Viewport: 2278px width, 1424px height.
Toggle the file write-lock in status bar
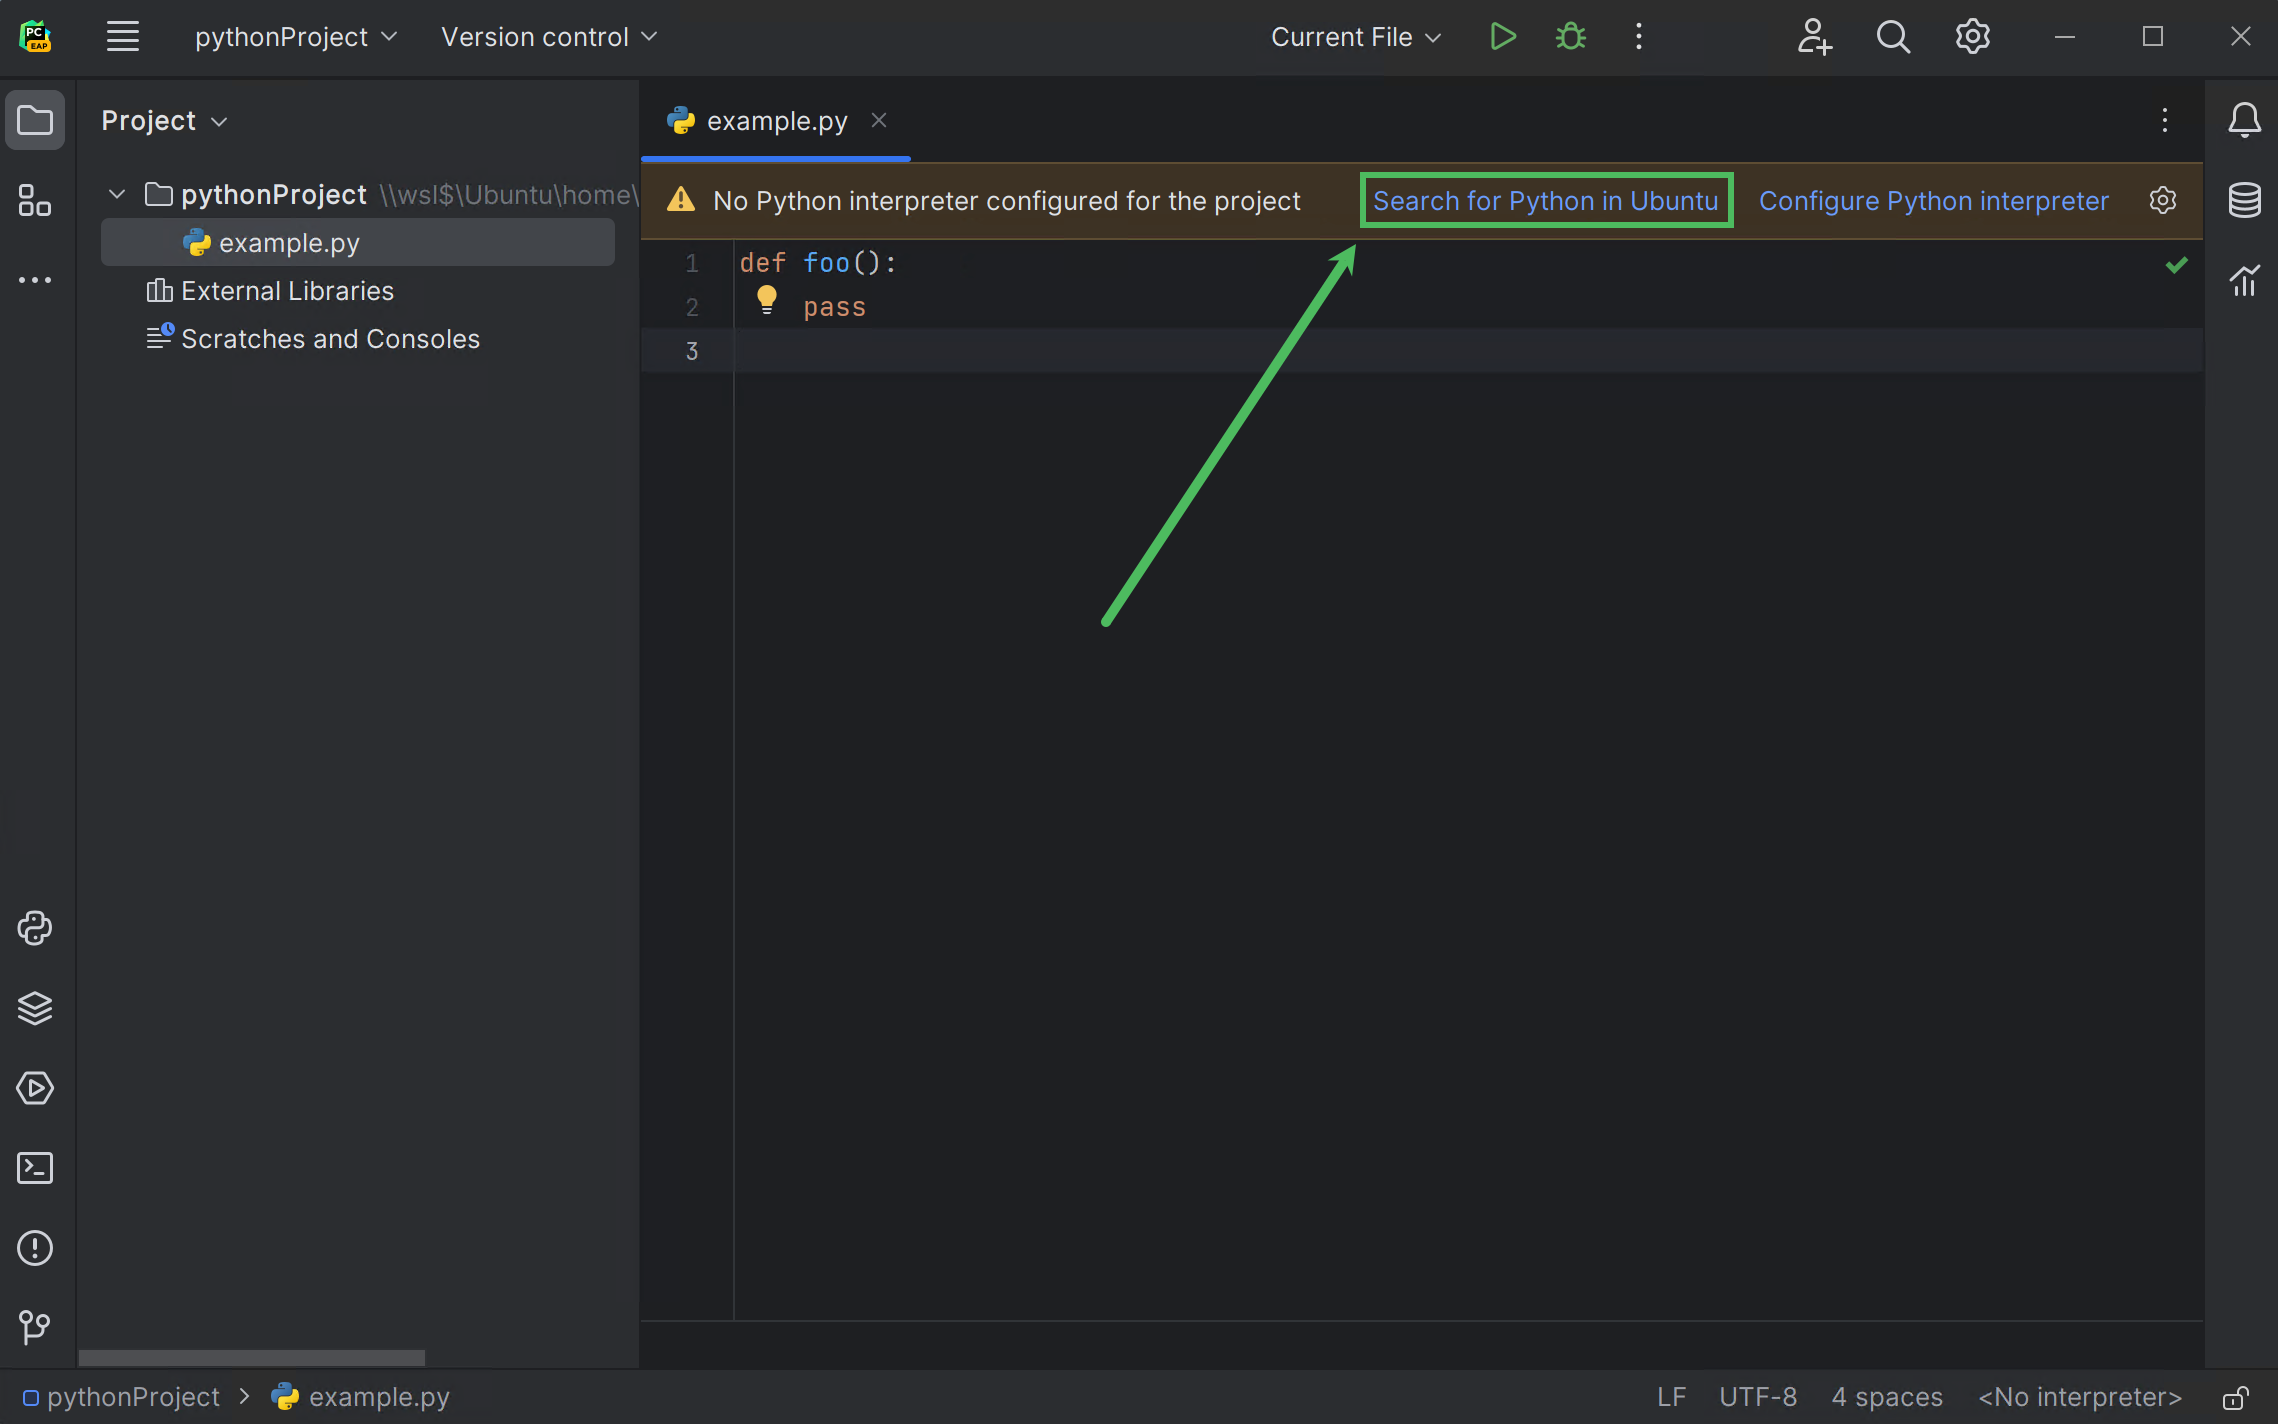[2237, 1397]
